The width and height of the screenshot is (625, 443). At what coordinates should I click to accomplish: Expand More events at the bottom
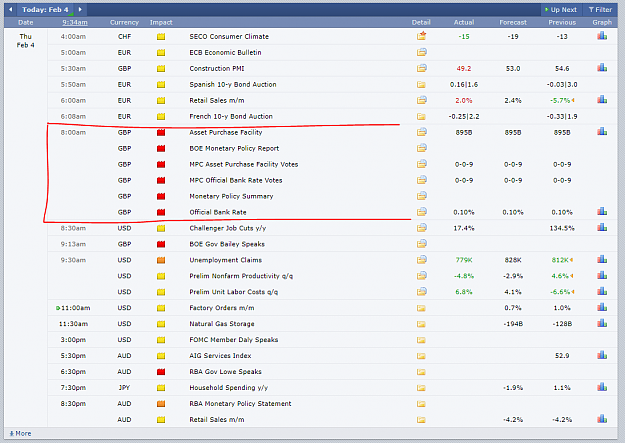coord(20,433)
